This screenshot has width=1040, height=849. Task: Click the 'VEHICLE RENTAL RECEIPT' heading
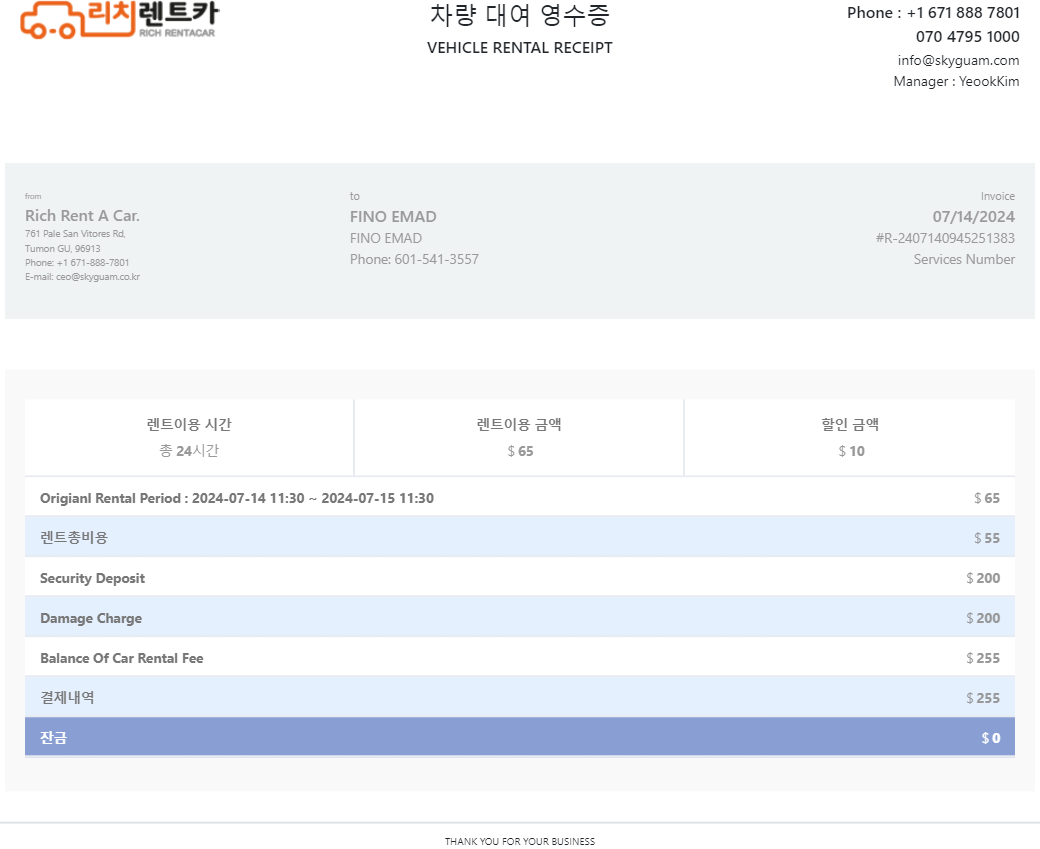point(519,48)
